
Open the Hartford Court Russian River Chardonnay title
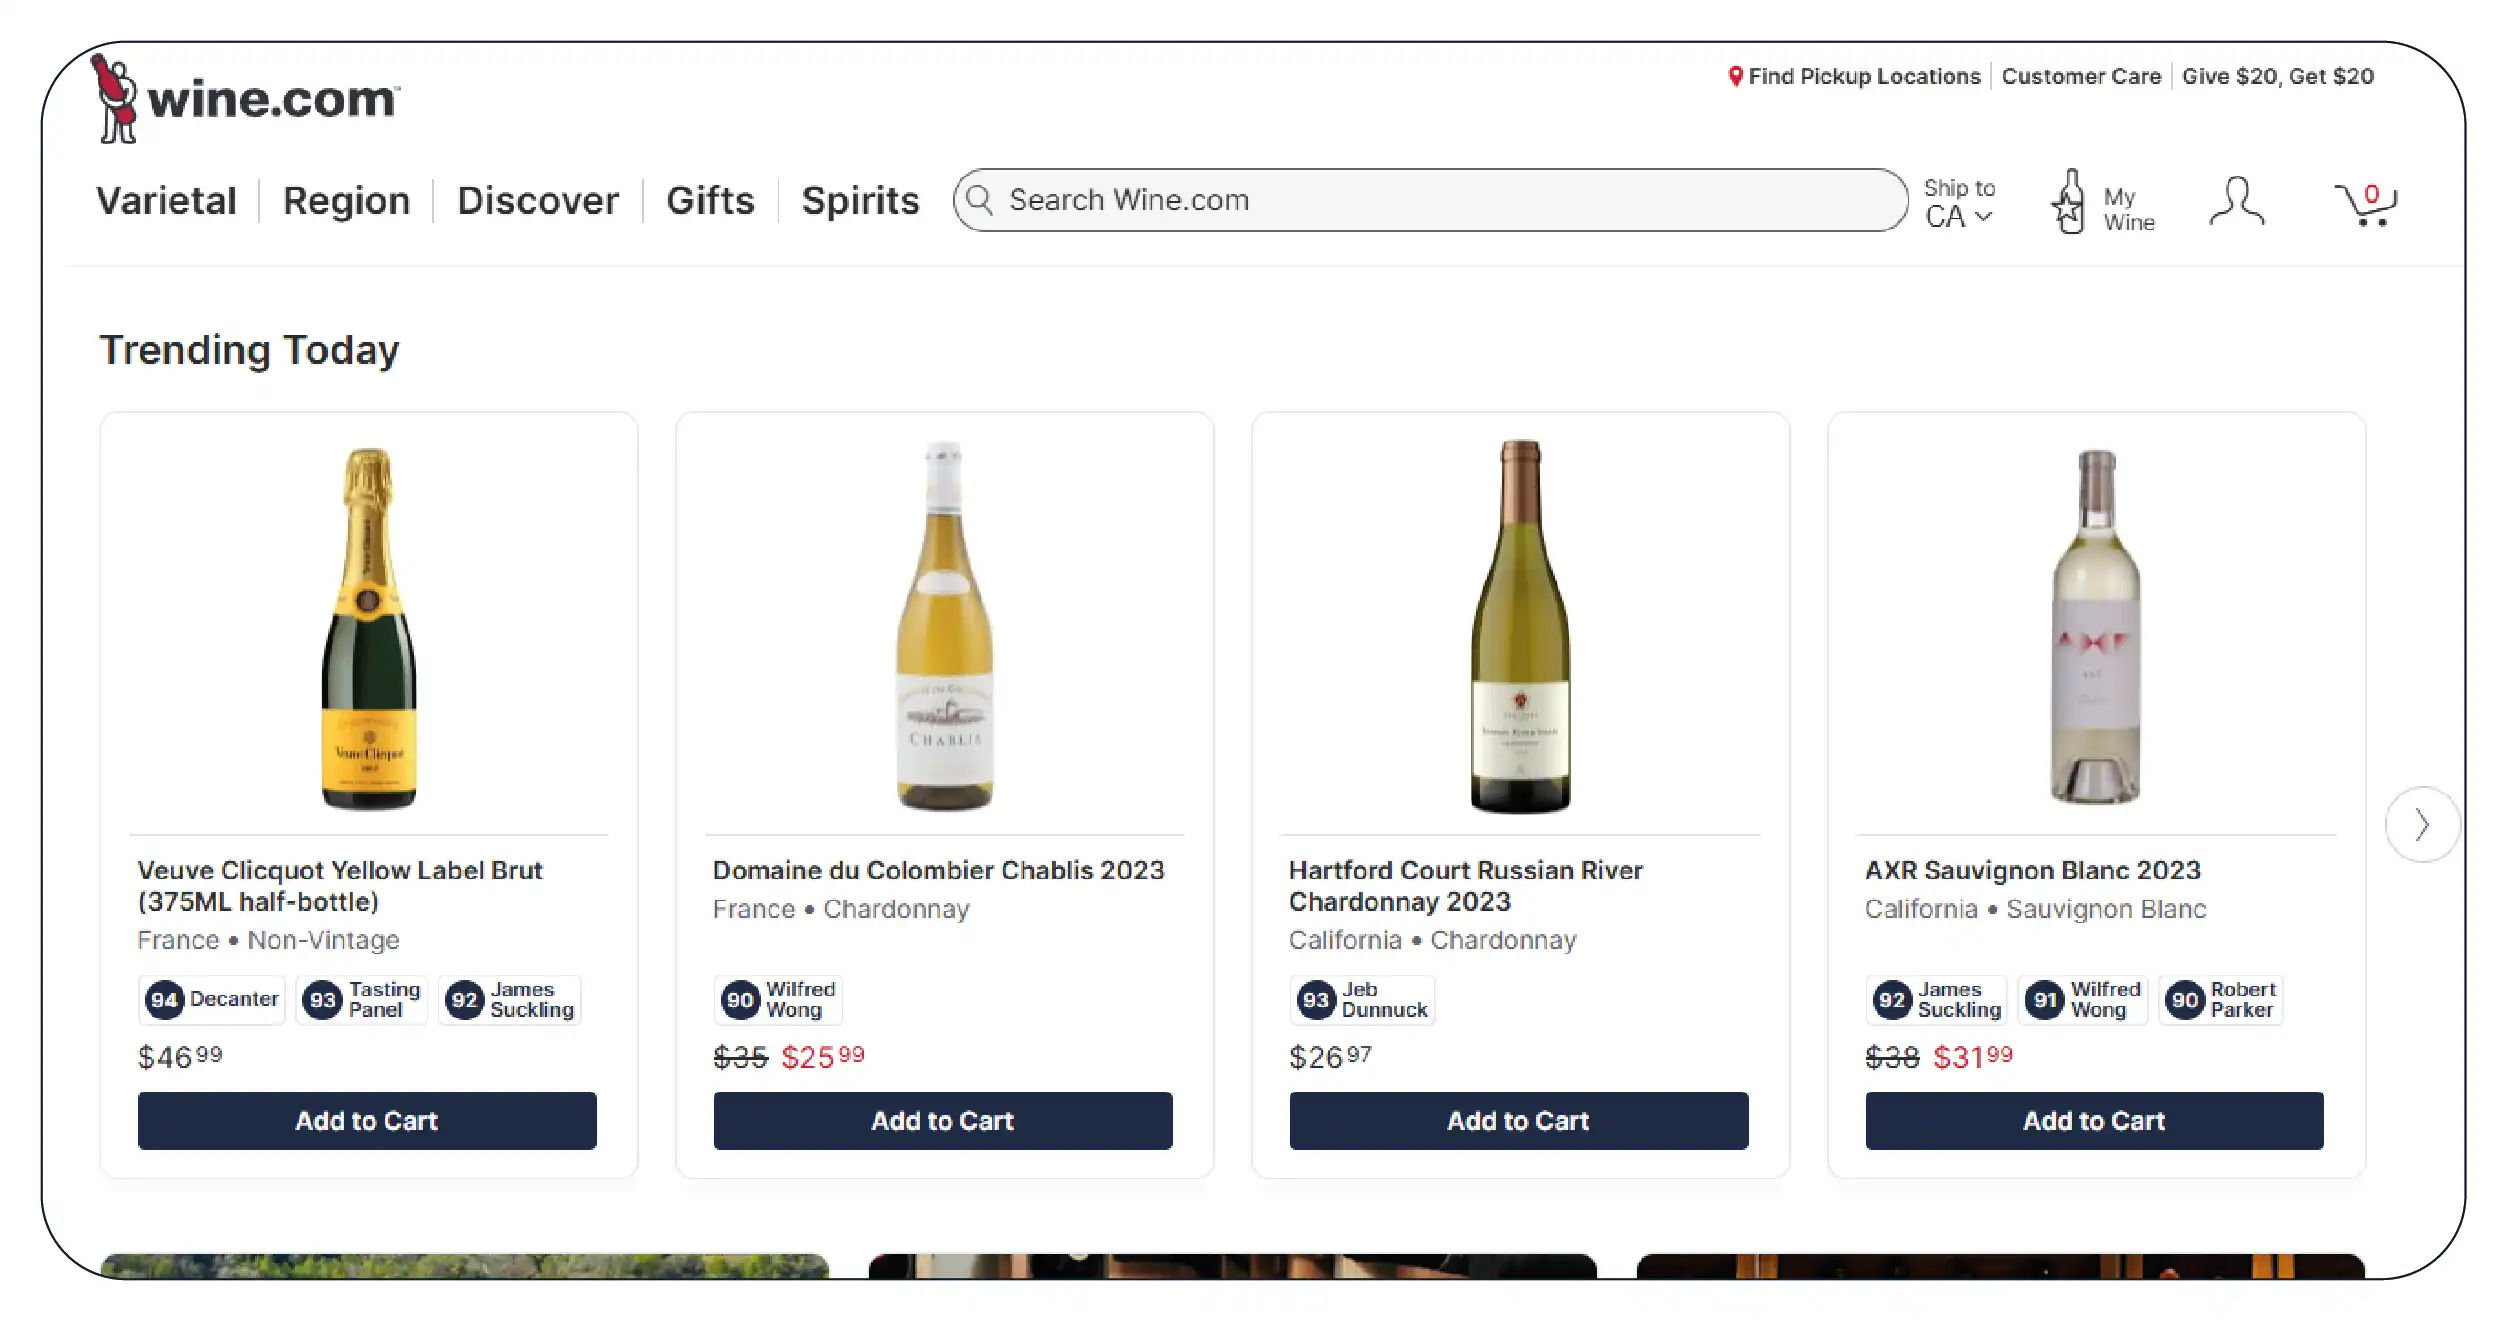tap(1465, 885)
